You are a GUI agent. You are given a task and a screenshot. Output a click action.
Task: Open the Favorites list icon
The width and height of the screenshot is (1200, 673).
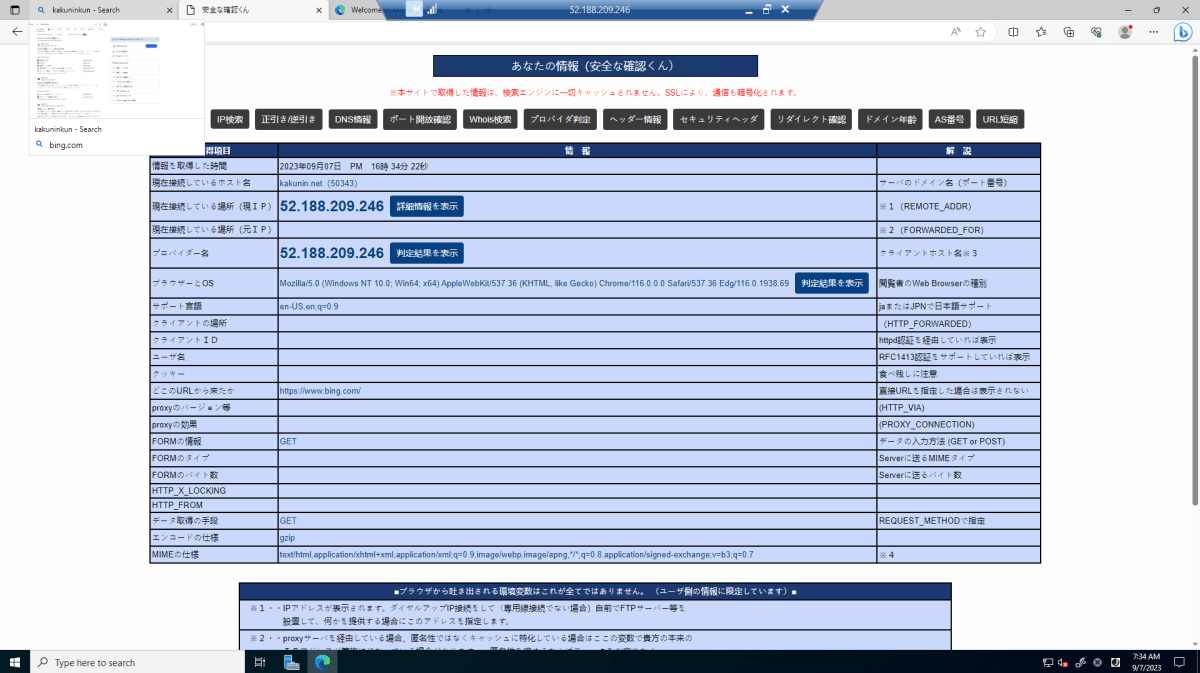pos(1041,32)
